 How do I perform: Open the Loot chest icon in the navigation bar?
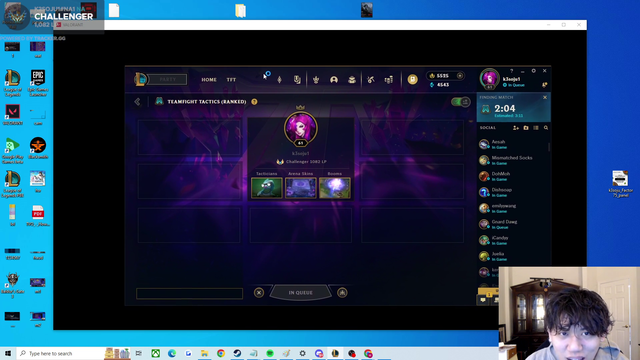(x=352, y=80)
